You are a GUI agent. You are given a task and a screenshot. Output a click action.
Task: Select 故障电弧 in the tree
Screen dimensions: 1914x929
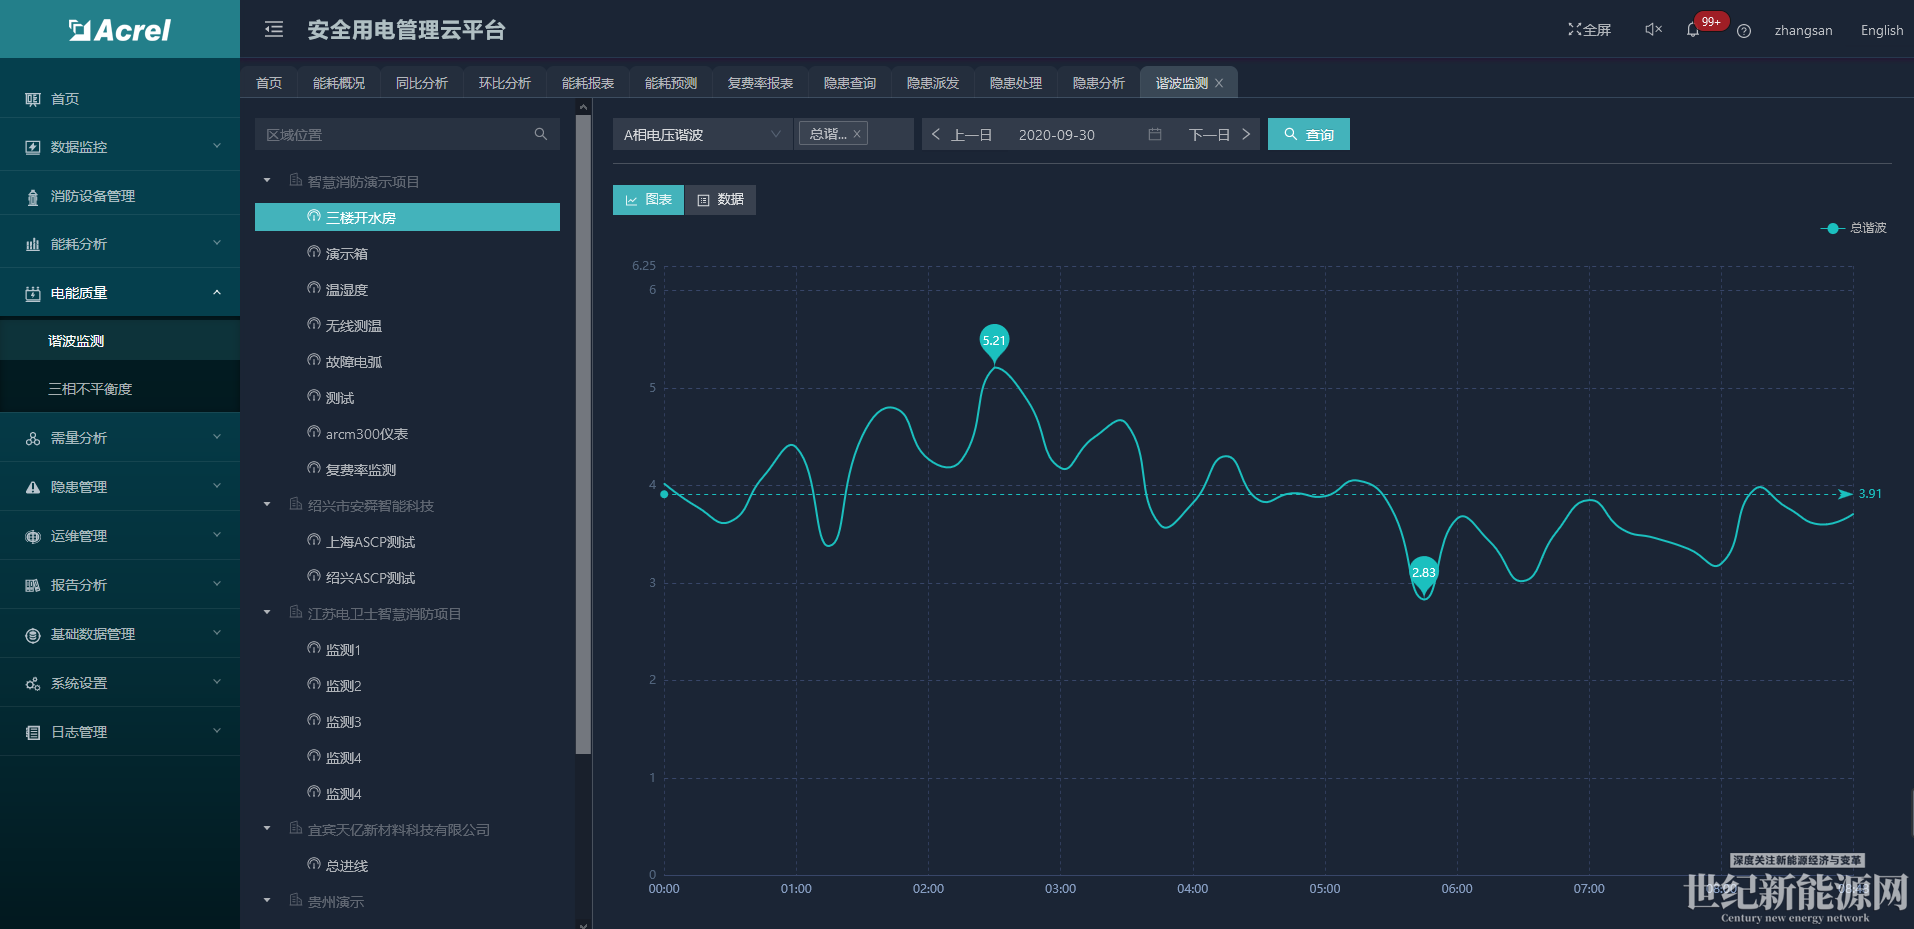(354, 362)
